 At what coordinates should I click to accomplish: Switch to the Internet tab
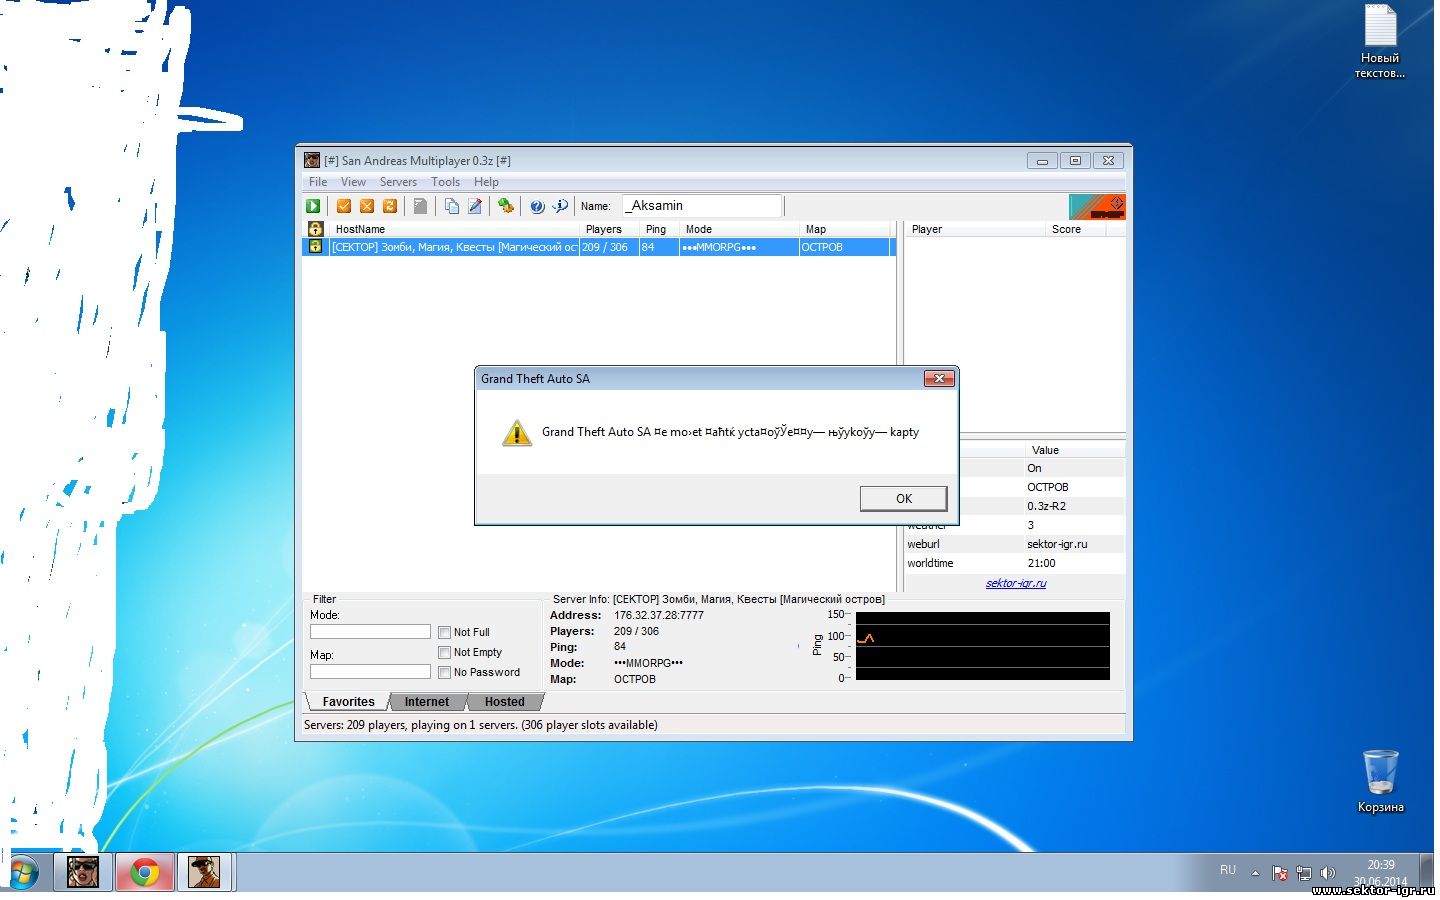(x=427, y=702)
